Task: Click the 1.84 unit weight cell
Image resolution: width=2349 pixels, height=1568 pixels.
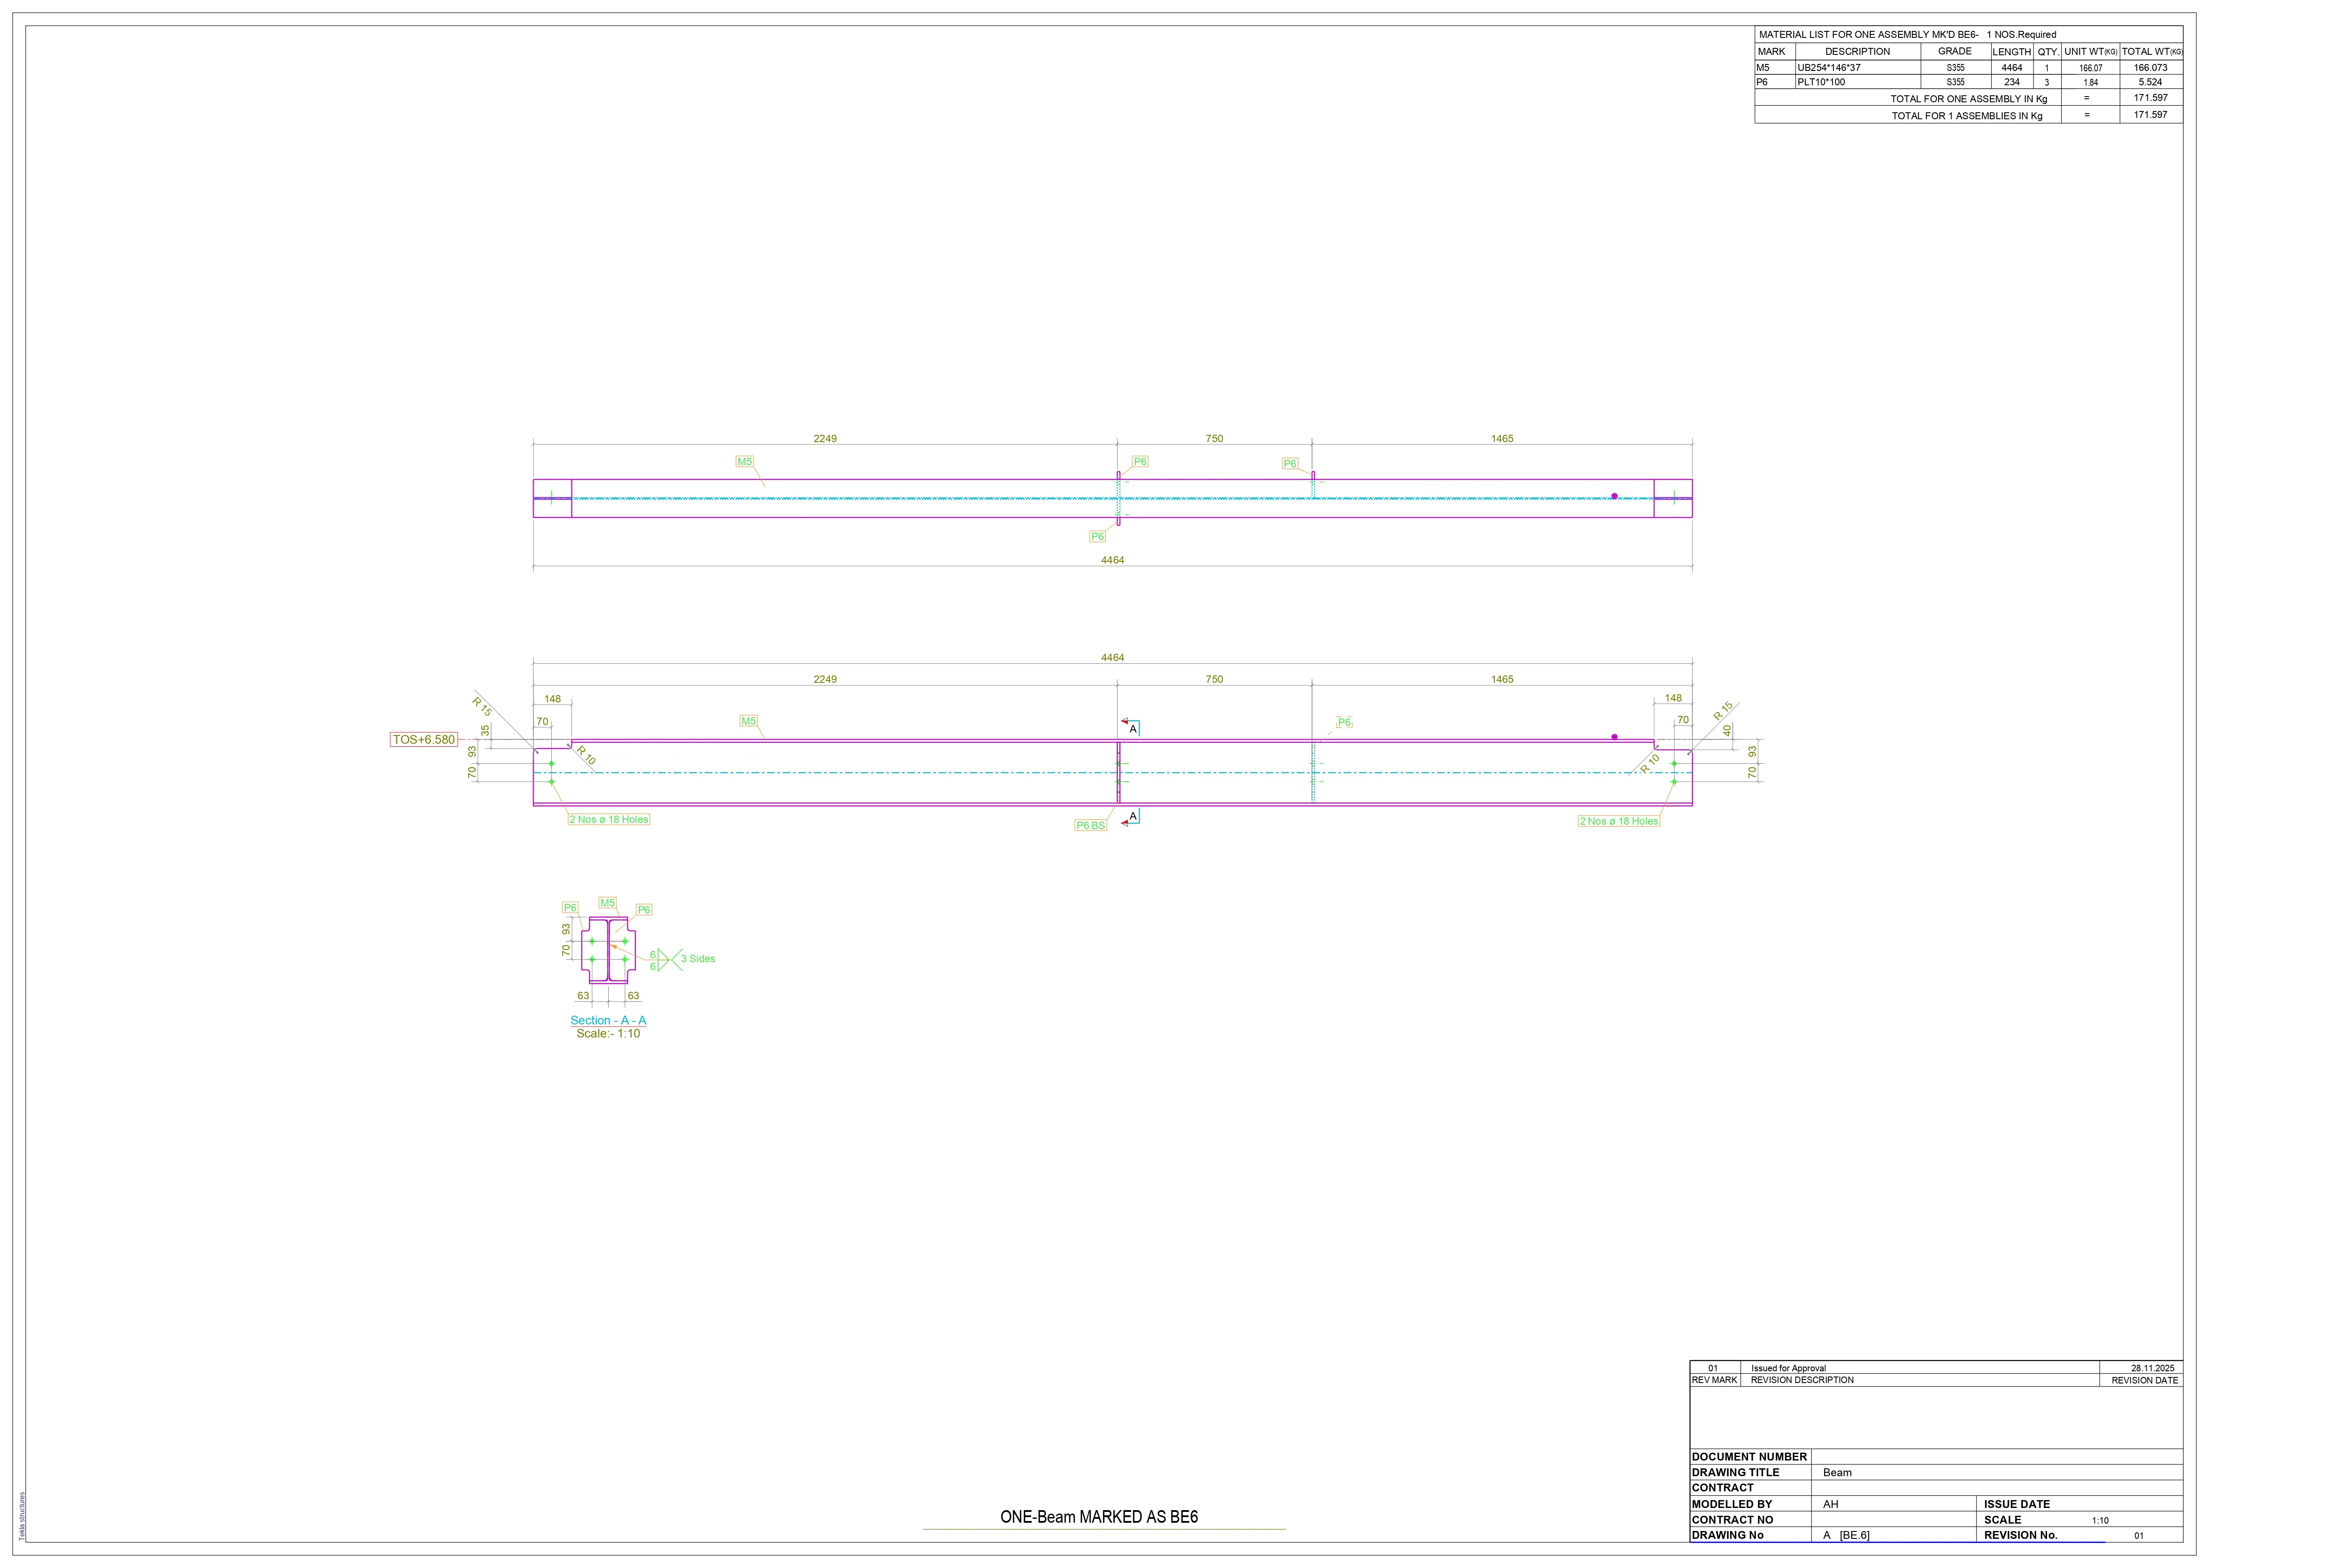Action: click(x=2090, y=83)
